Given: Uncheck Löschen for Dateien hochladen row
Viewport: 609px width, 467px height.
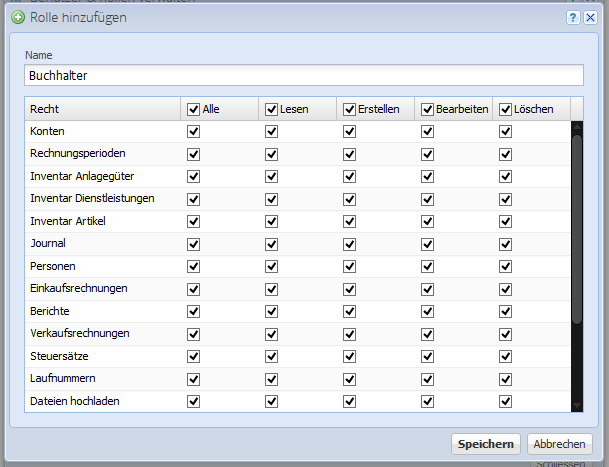Looking at the screenshot, I should (x=505, y=401).
